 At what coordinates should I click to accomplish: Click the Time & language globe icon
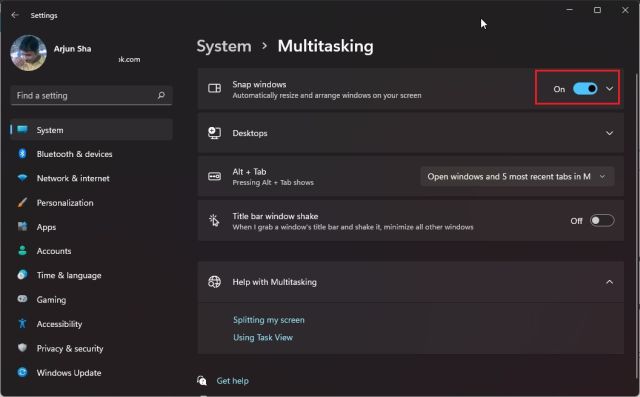coord(22,275)
